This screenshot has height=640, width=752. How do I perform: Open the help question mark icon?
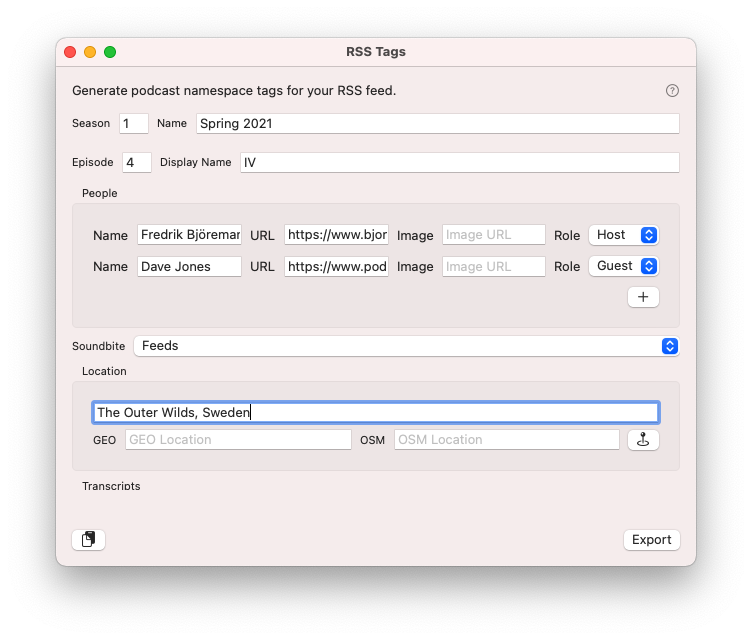click(672, 91)
